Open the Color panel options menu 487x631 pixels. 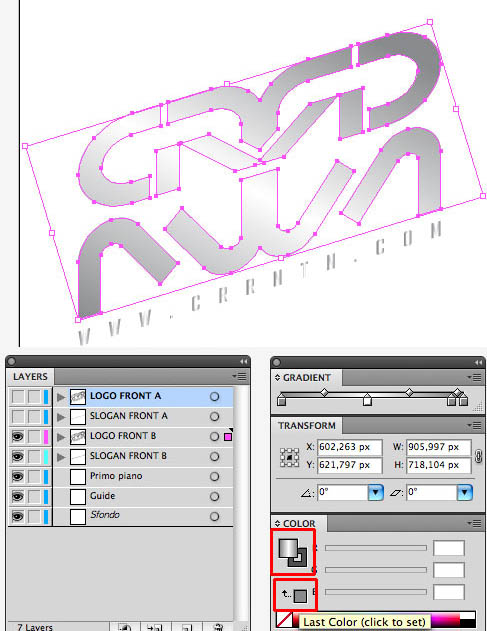(475, 523)
